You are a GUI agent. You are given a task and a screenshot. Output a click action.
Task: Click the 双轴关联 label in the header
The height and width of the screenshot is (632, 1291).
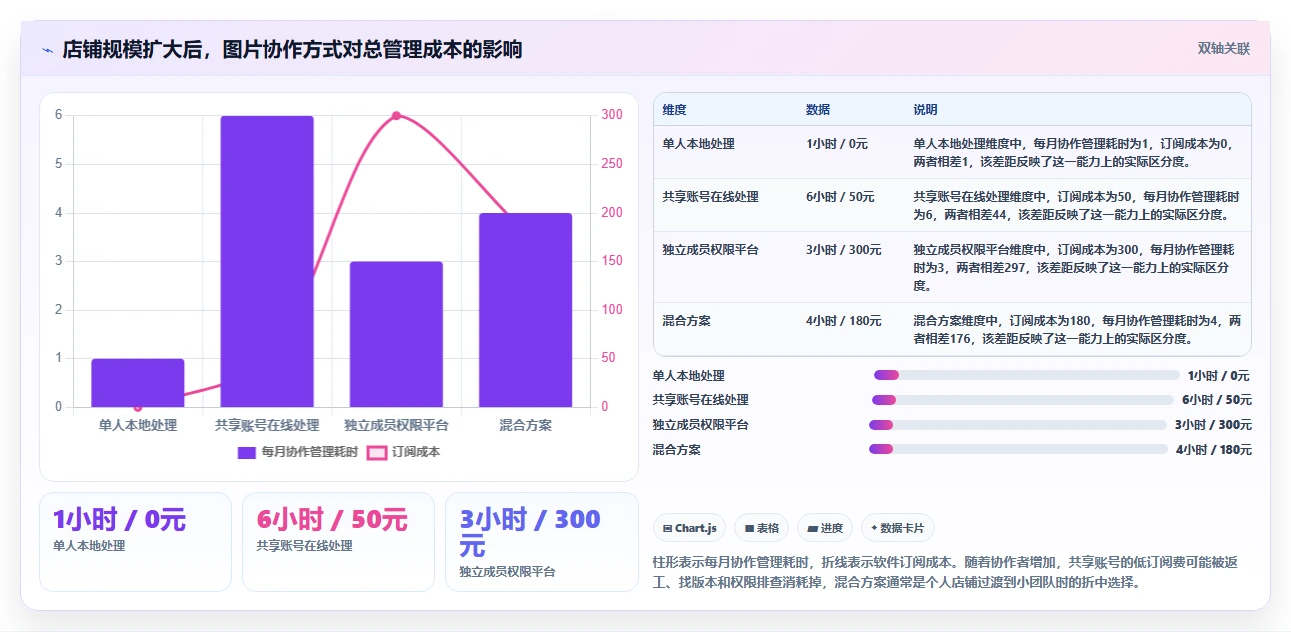point(1224,48)
